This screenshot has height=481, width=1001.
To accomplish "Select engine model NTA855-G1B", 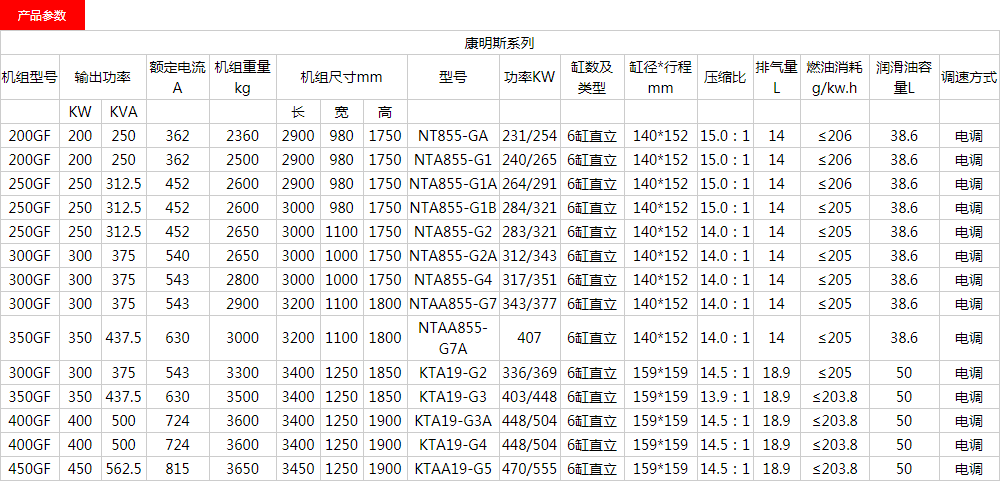I will (453, 208).
